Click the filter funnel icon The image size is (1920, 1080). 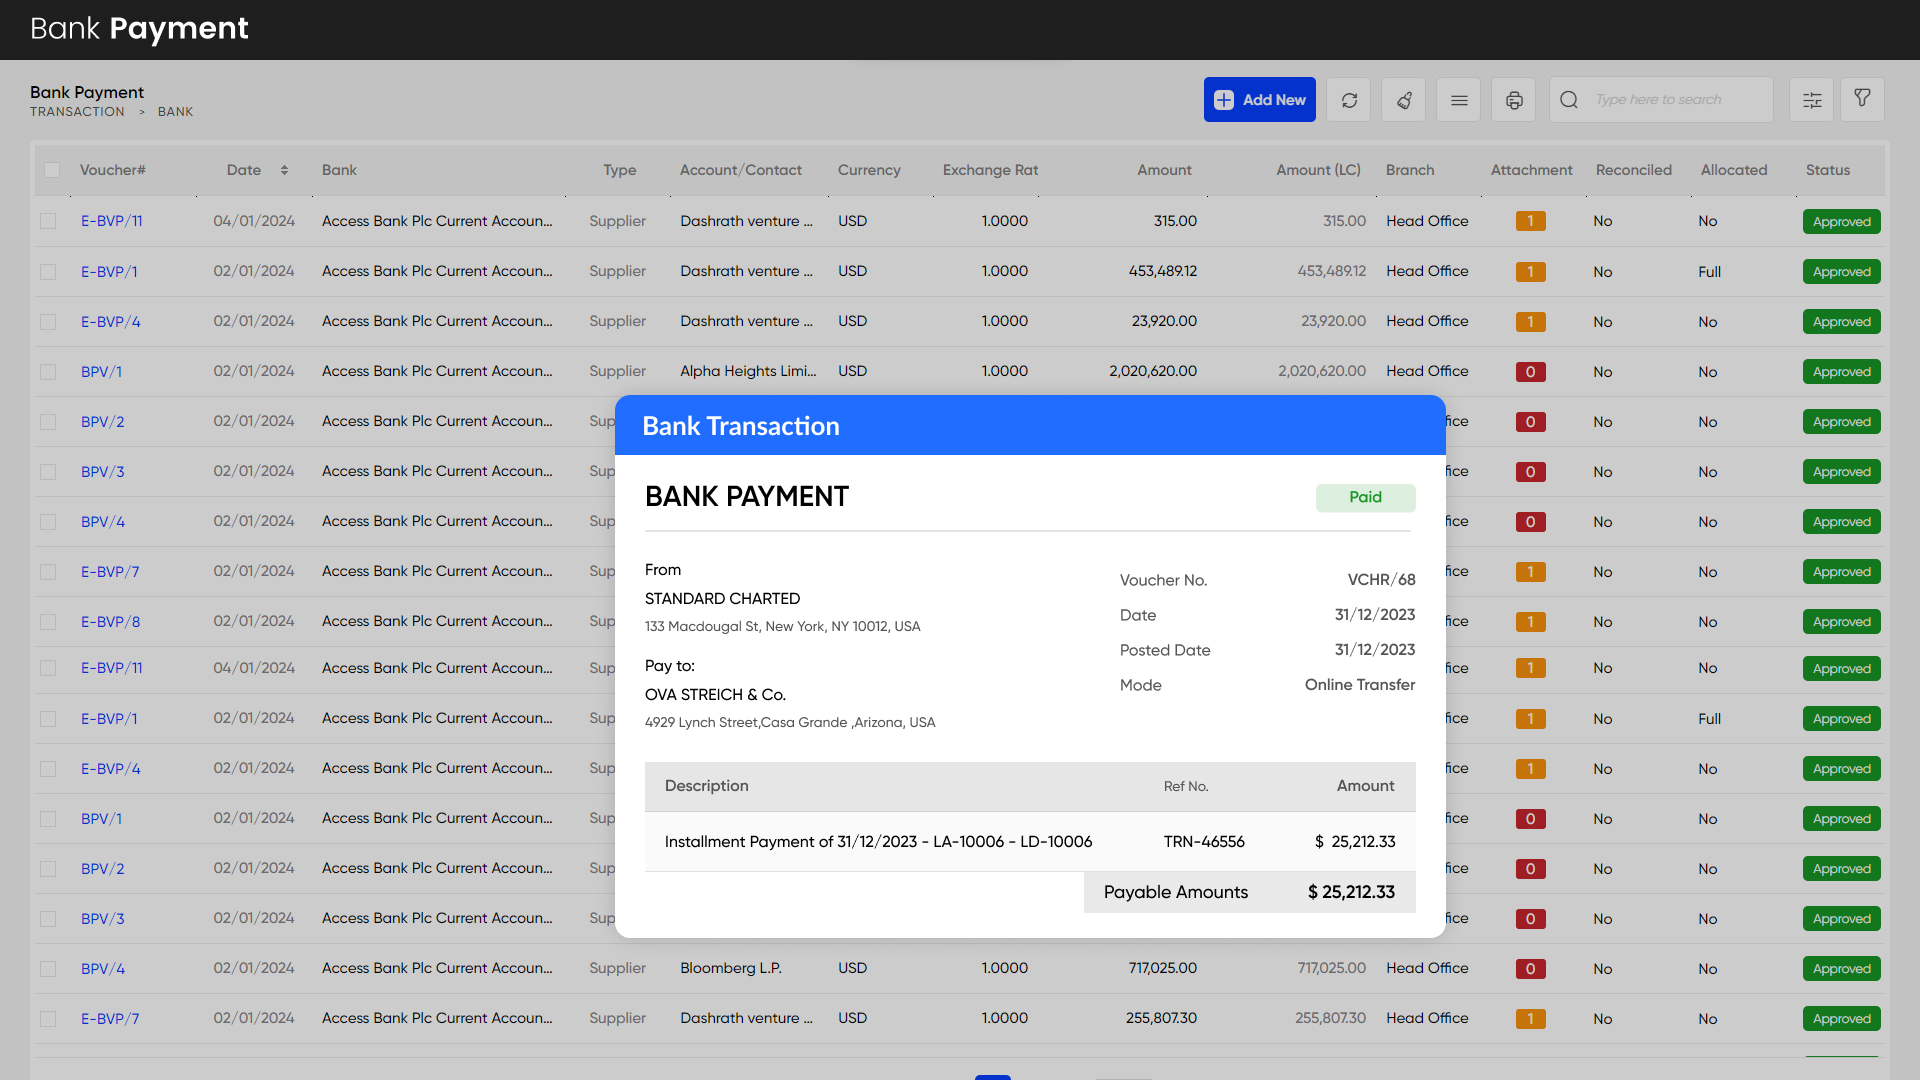point(1862,98)
